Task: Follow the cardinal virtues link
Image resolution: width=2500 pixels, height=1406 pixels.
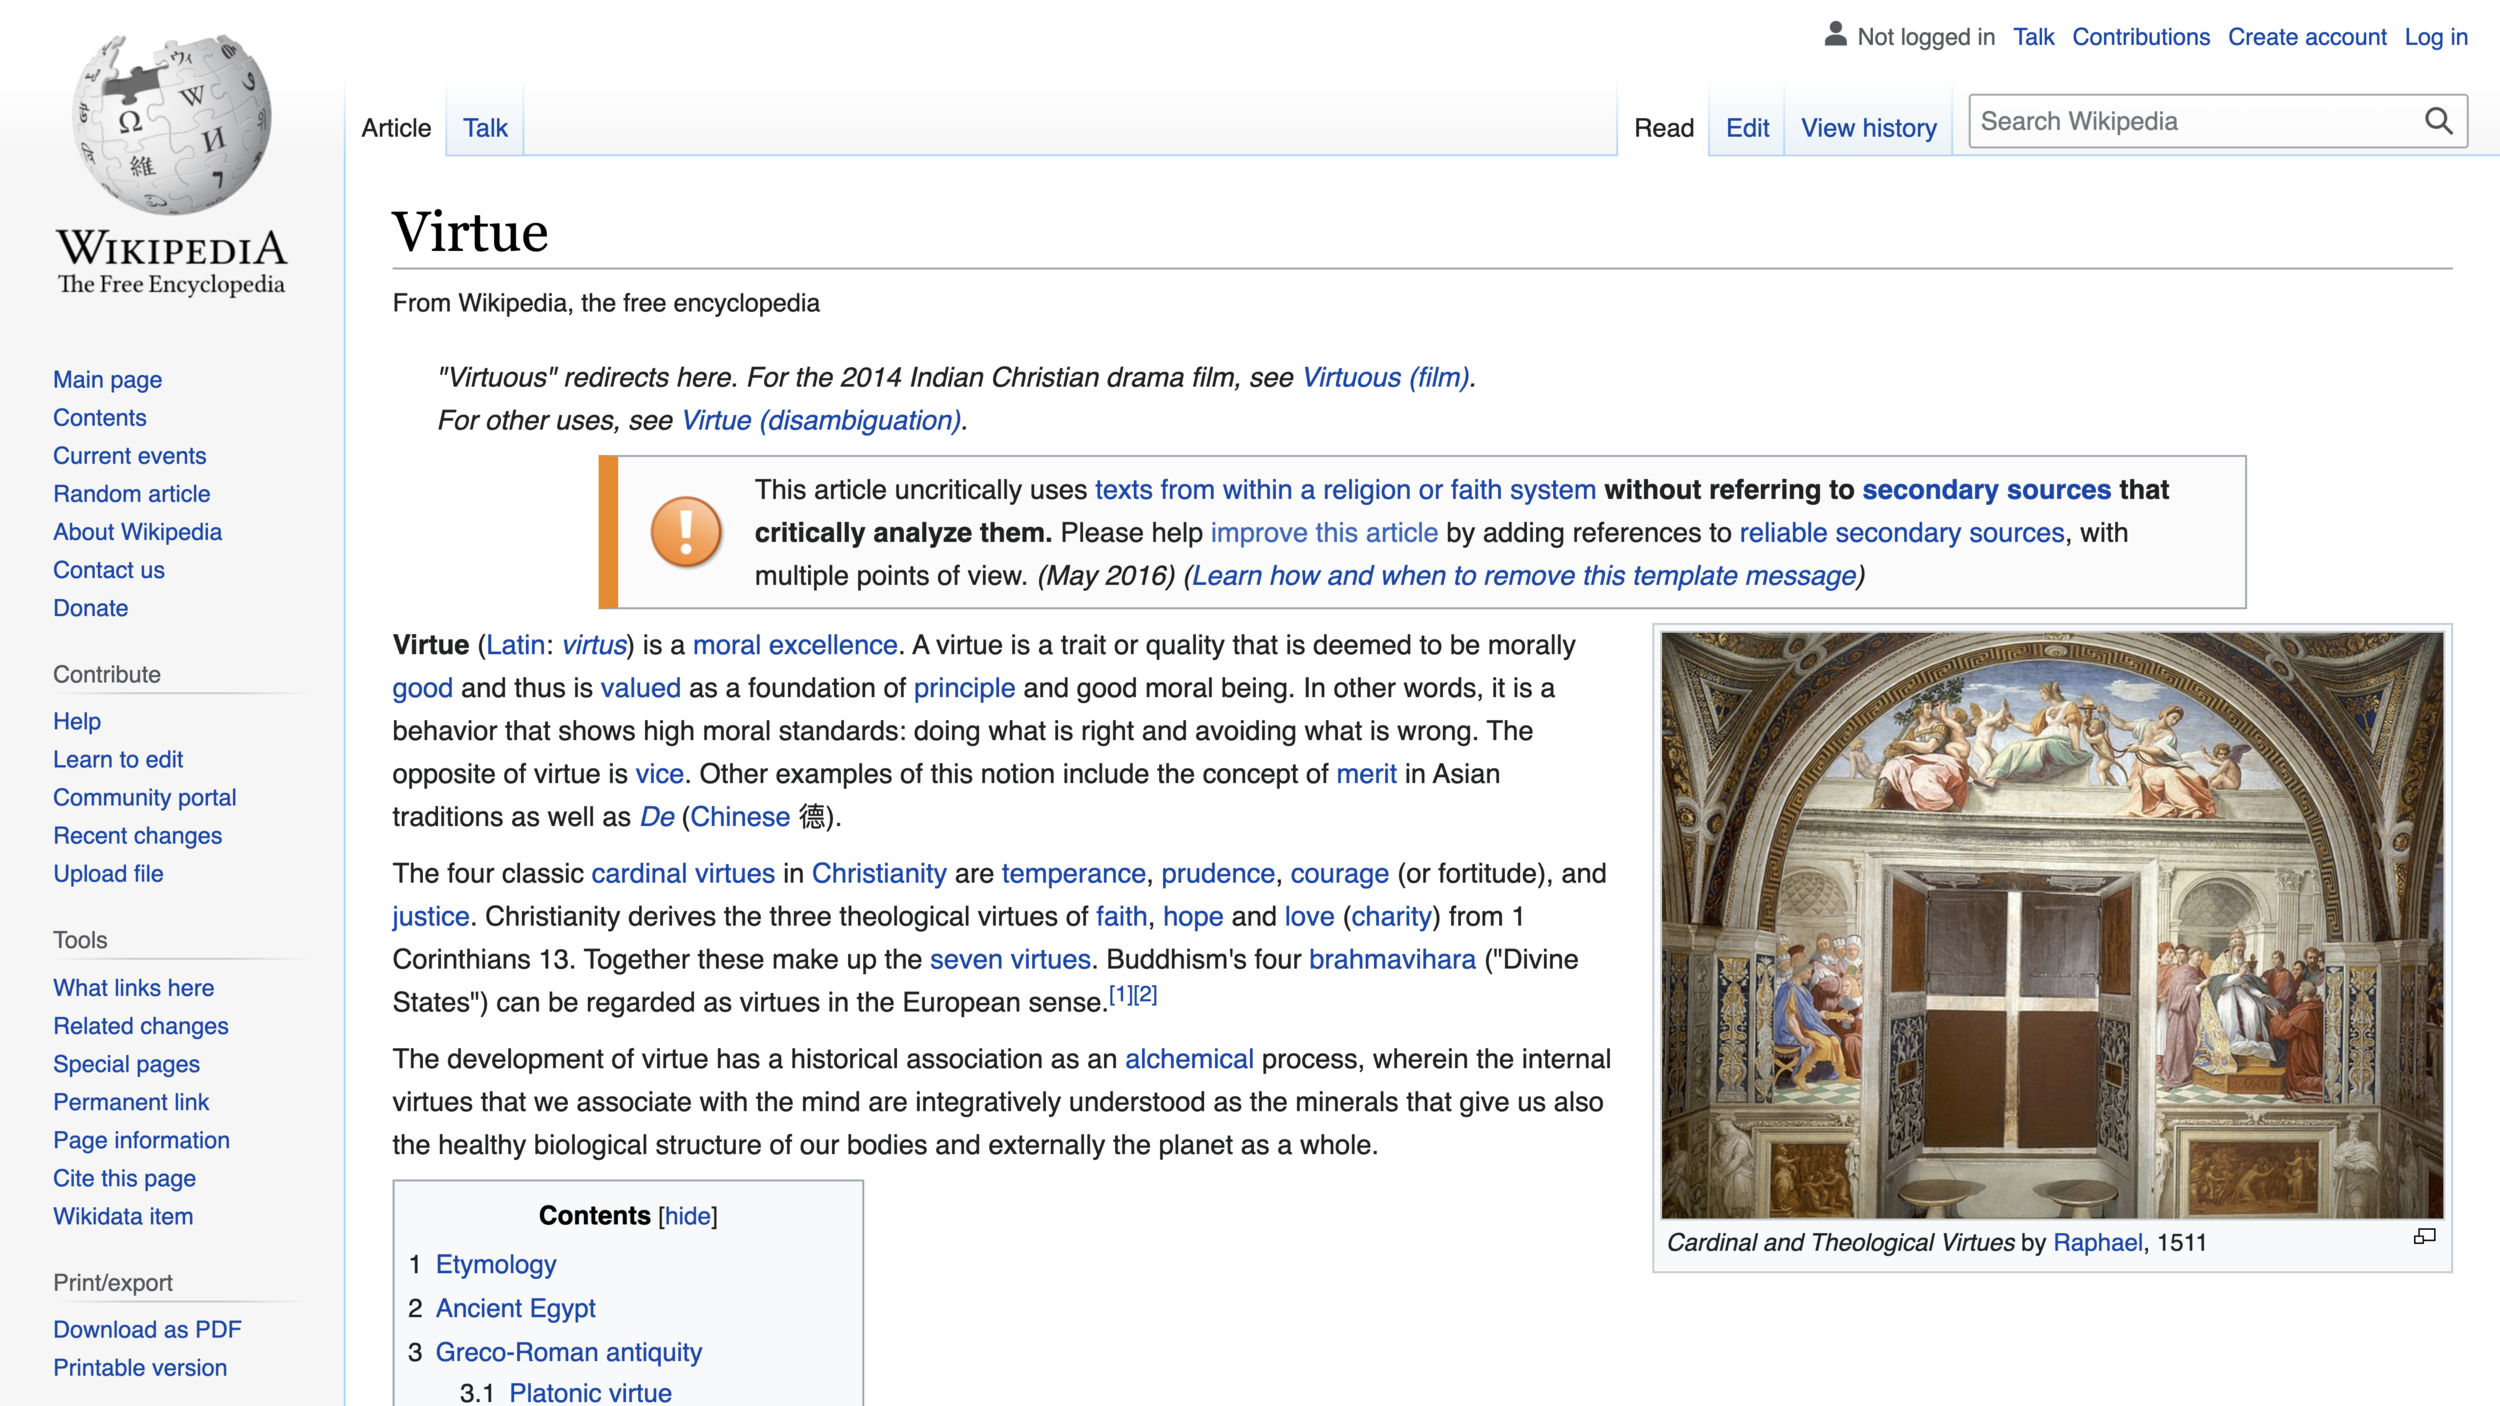Action: pos(683,873)
